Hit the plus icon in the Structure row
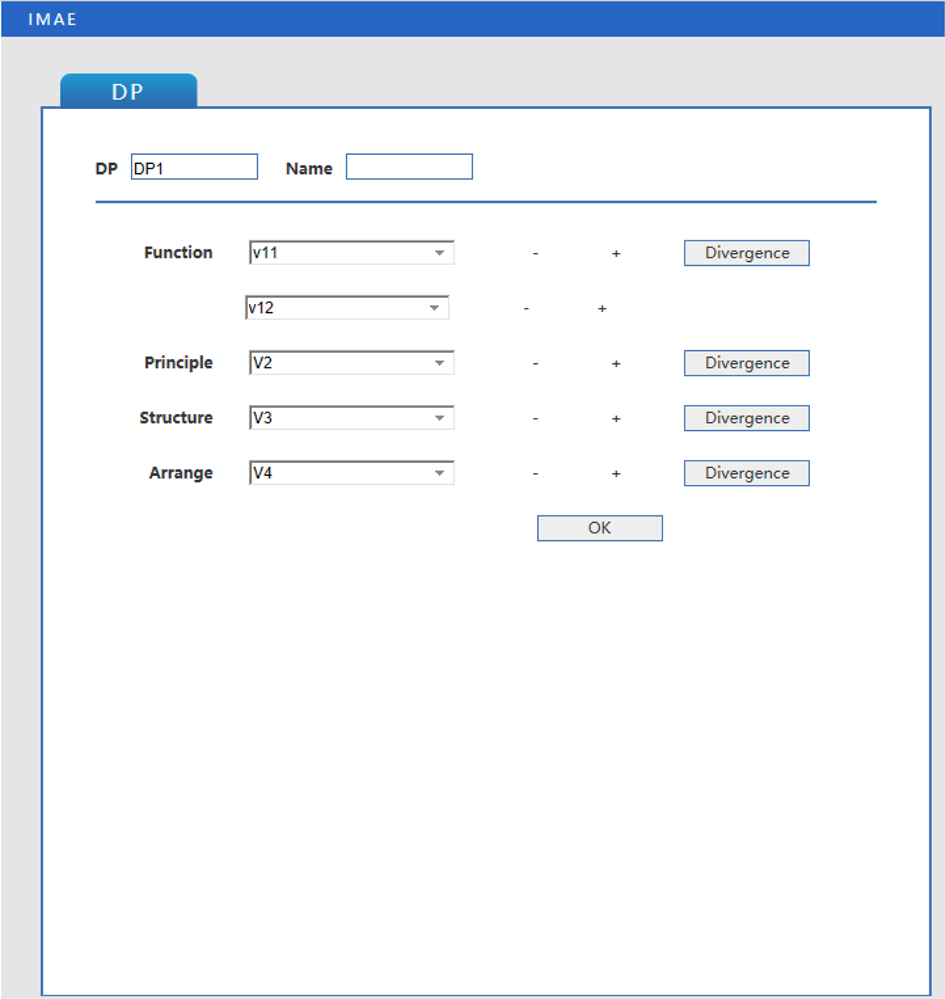Image resolution: width=945 pixels, height=999 pixels. click(x=616, y=419)
